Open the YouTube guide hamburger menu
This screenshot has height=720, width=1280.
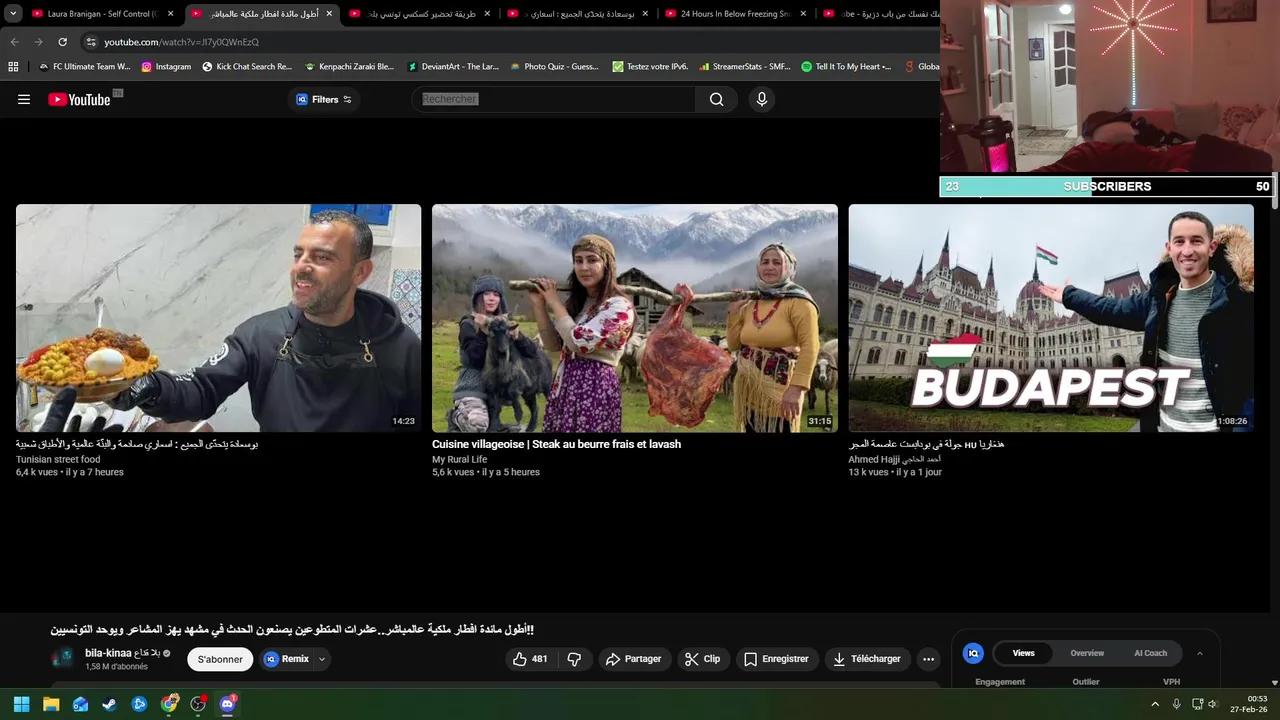24,99
